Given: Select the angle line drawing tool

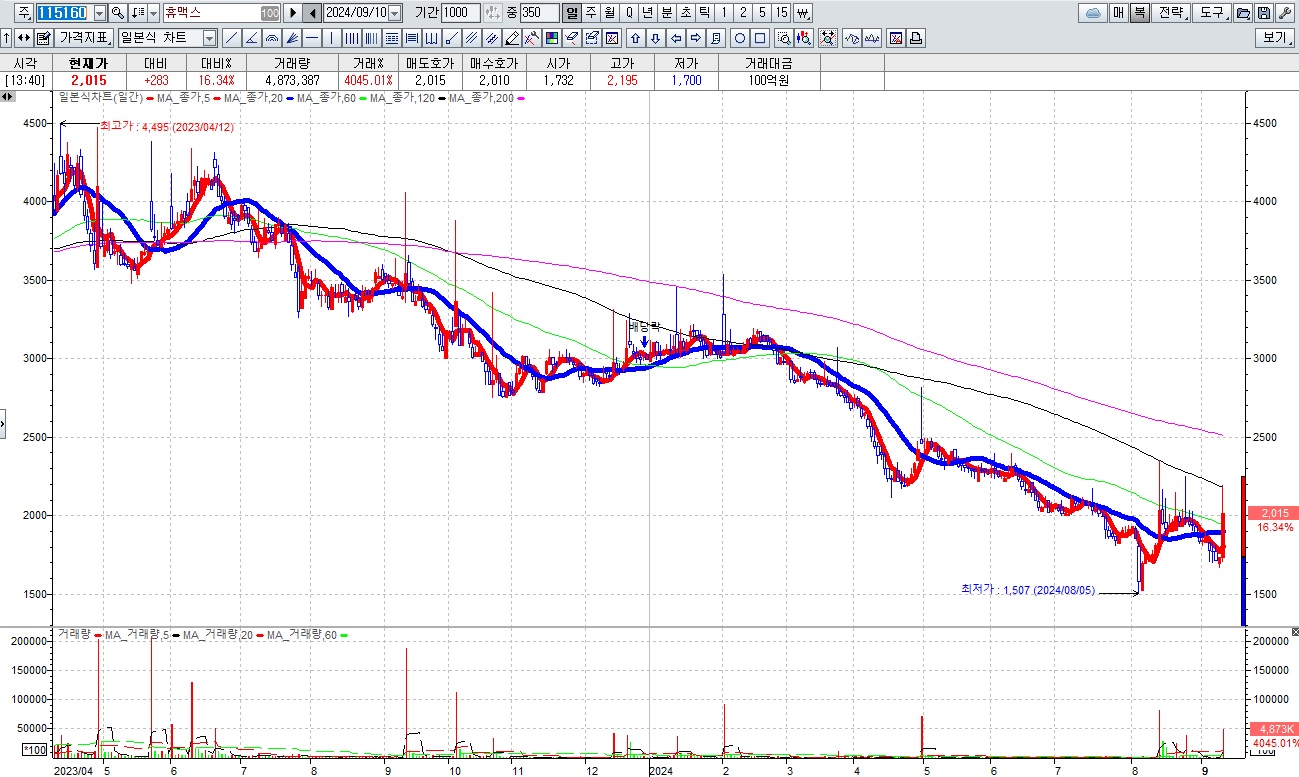Looking at the screenshot, I should pyautogui.click(x=252, y=38).
